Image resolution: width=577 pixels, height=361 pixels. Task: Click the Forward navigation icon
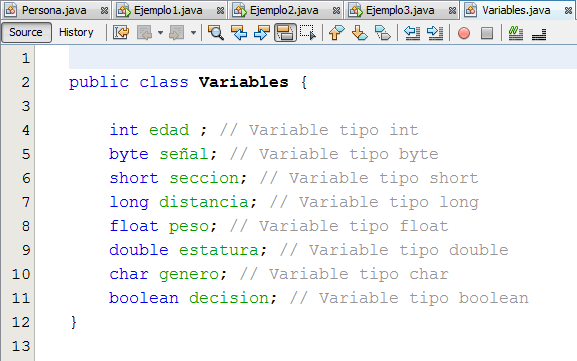(x=176, y=33)
